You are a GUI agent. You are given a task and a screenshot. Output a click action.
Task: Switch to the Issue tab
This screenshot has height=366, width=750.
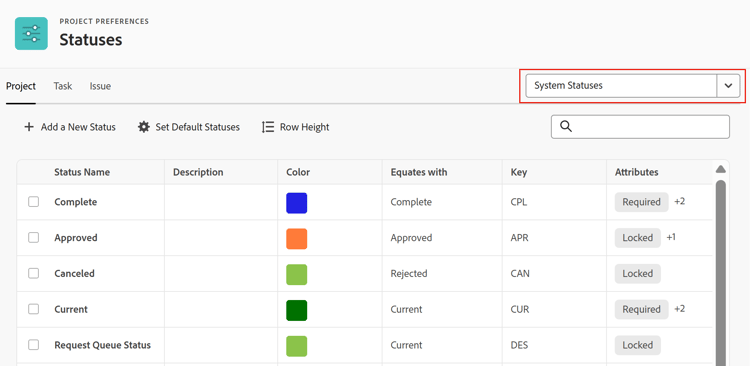[x=100, y=86]
